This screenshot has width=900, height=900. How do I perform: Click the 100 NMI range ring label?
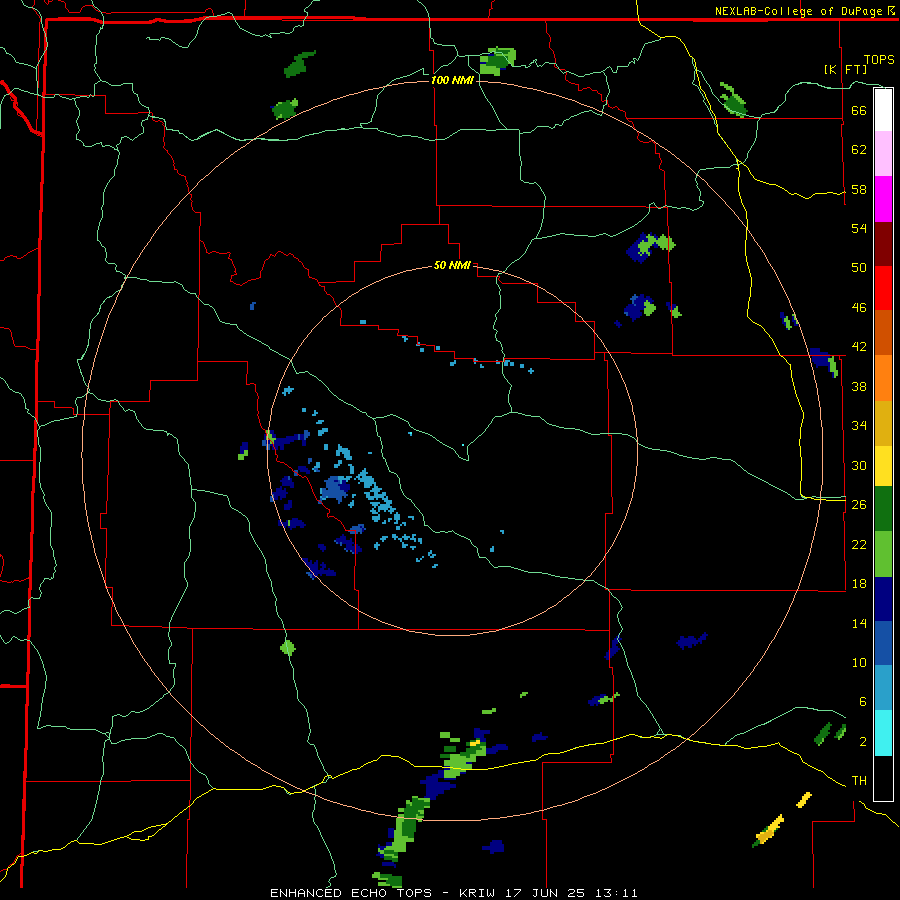(x=452, y=80)
